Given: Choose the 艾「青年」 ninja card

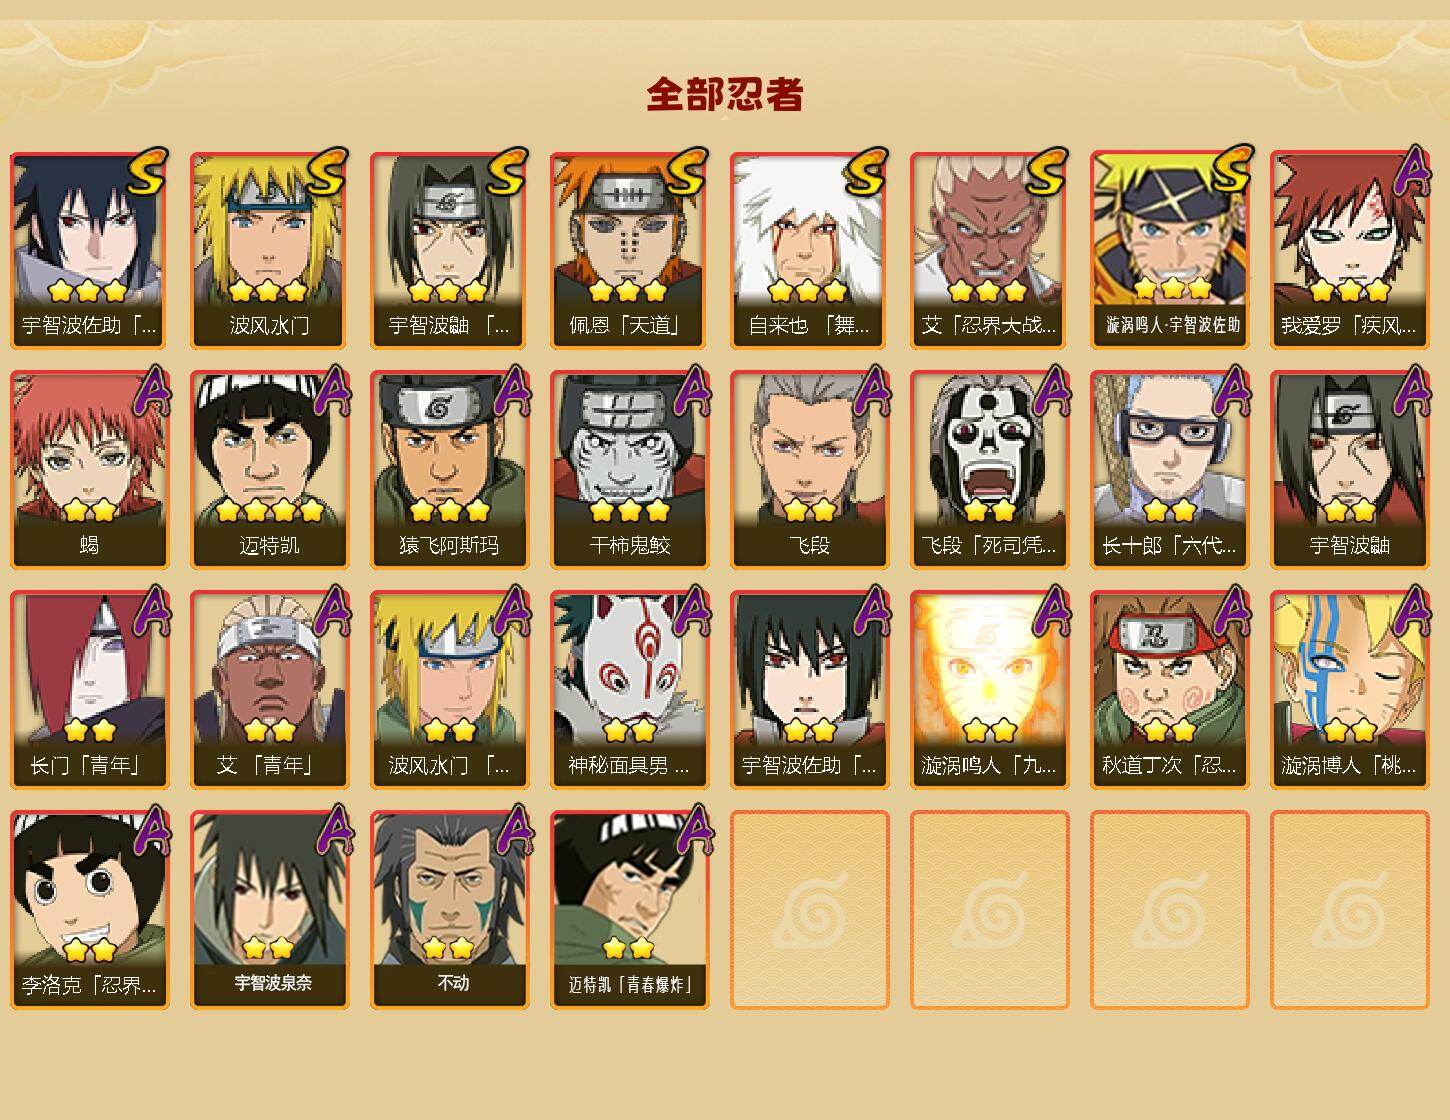Looking at the screenshot, I should pyautogui.click(x=269, y=690).
